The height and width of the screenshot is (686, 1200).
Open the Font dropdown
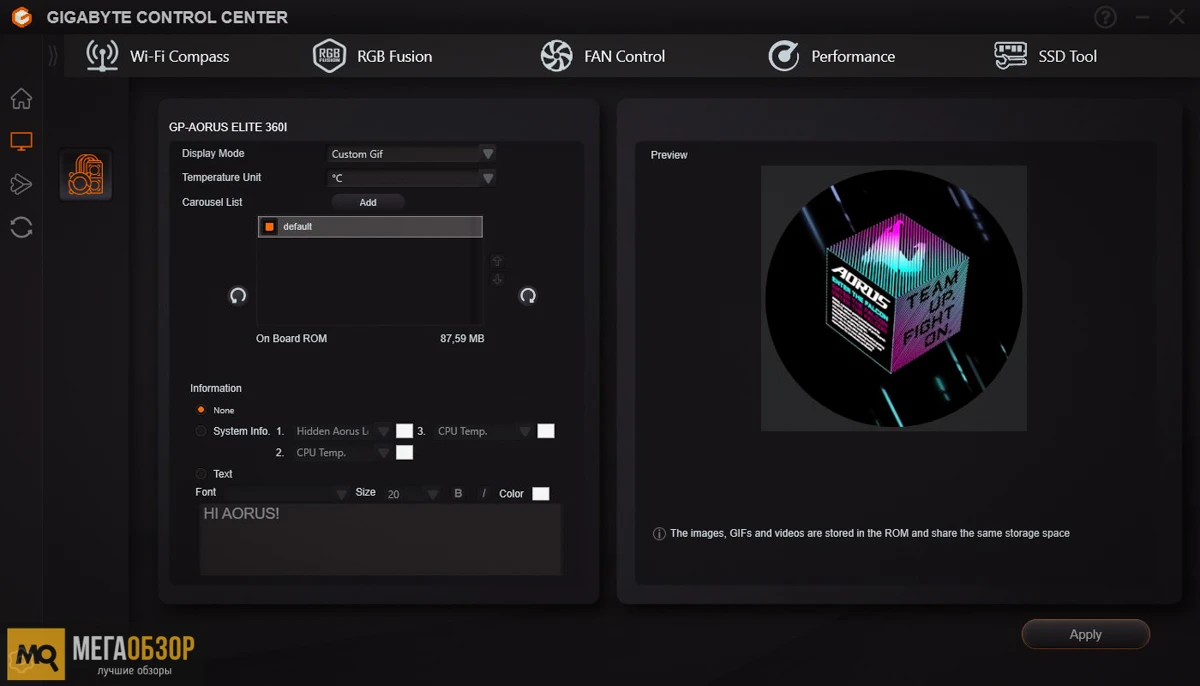tap(284, 493)
